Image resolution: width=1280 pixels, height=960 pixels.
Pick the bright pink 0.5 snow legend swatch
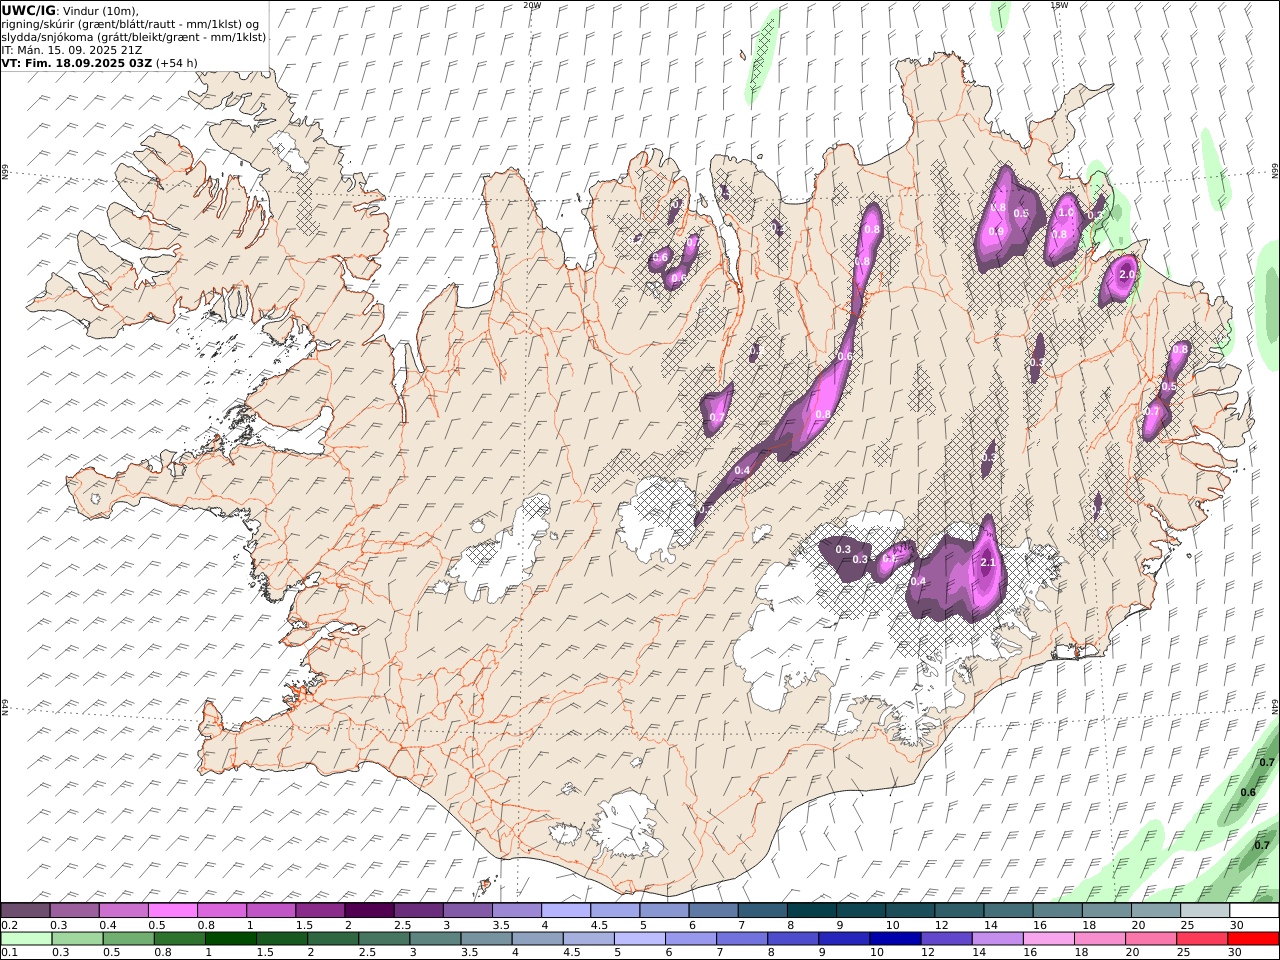coord(172,911)
